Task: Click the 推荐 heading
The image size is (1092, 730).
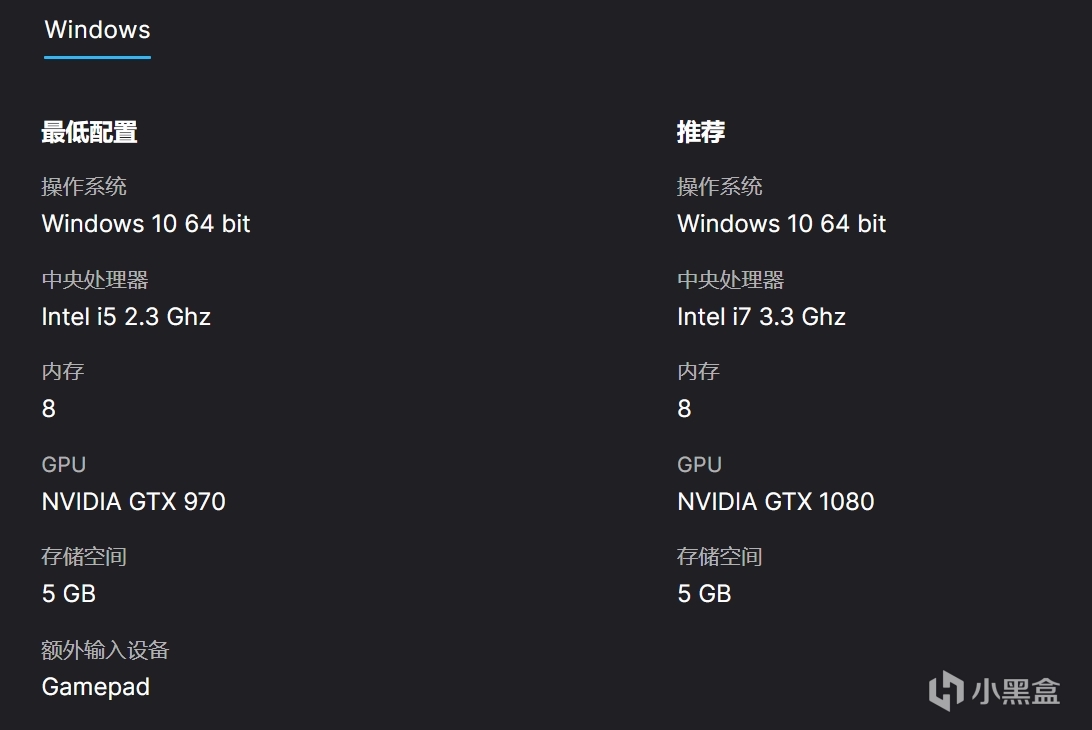Action: (701, 132)
